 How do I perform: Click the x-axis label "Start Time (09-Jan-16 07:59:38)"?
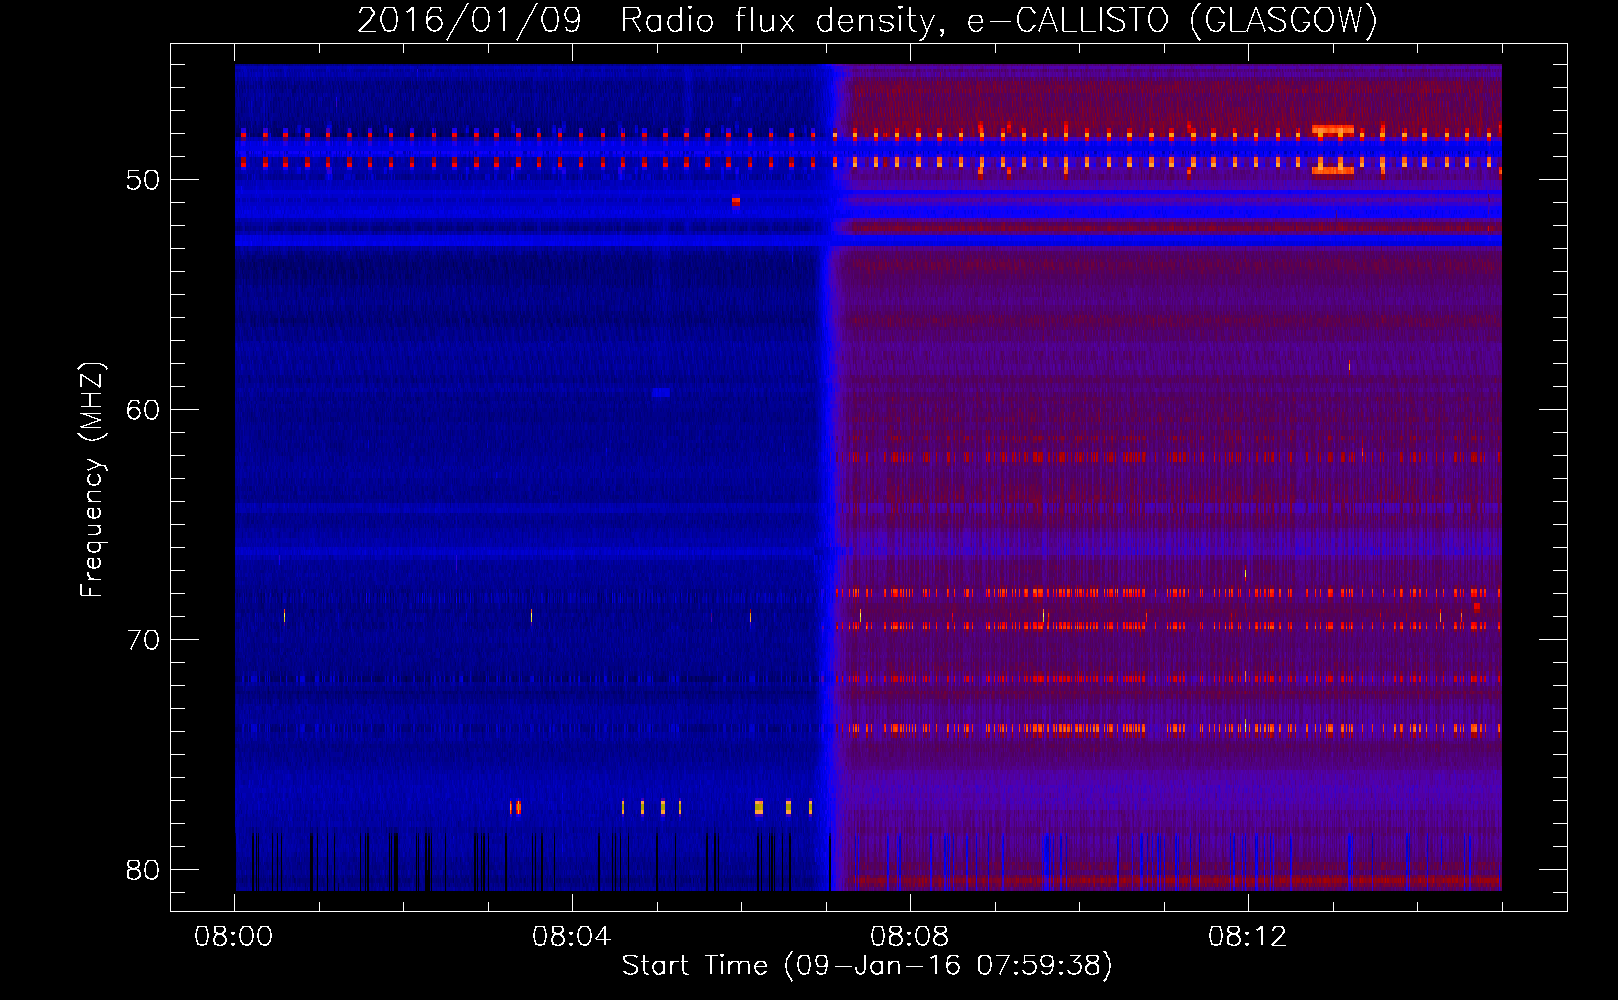point(867,966)
